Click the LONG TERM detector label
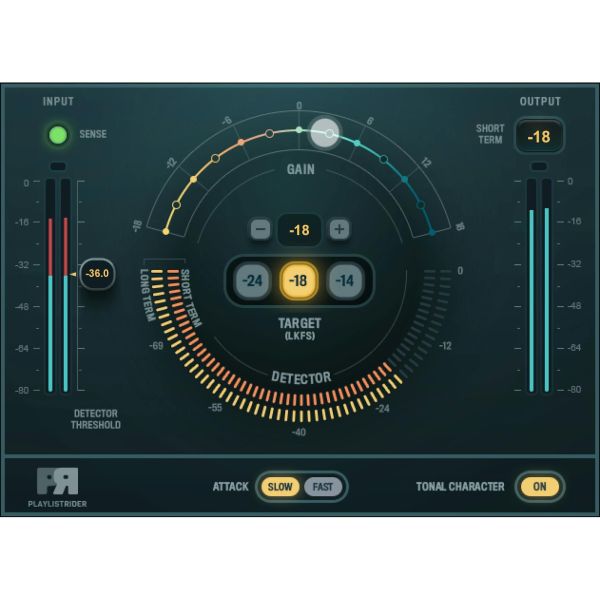Screen dimensions: 600x600 click(x=147, y=295)
